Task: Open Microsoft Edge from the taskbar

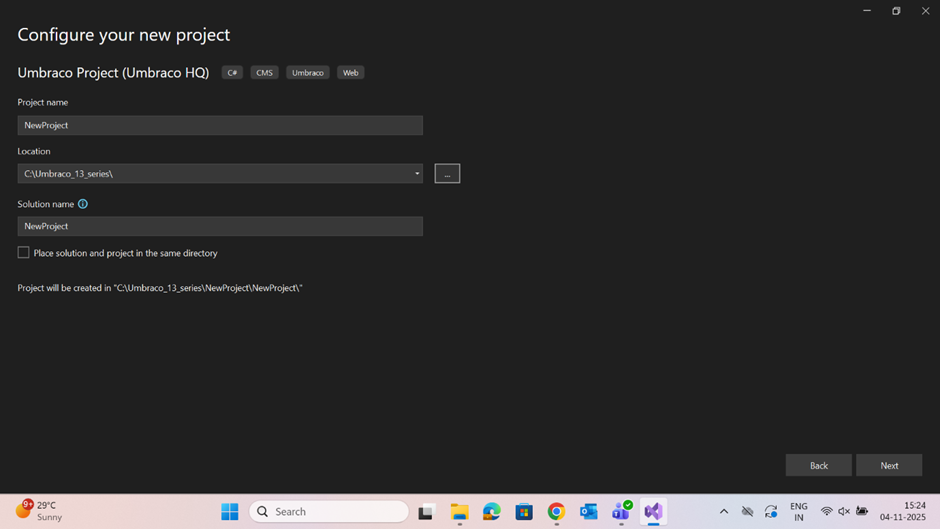Action: coord(491,512)
